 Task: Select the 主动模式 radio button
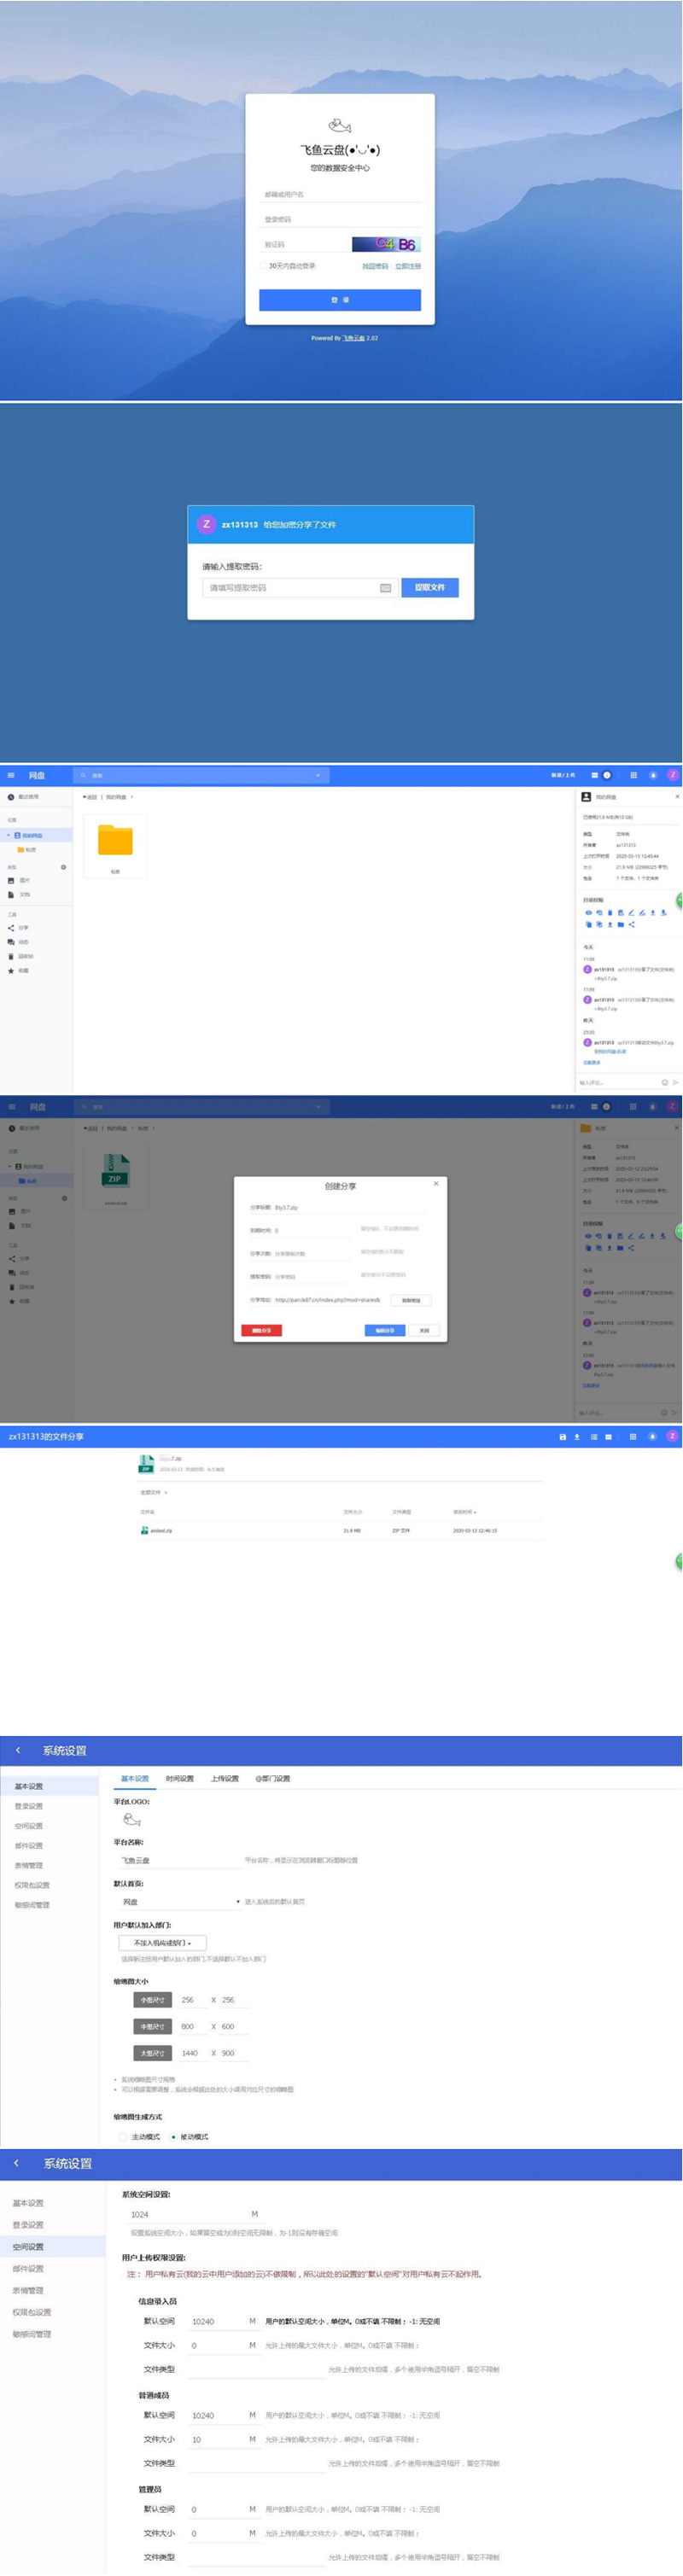(x=123, y=2137)
